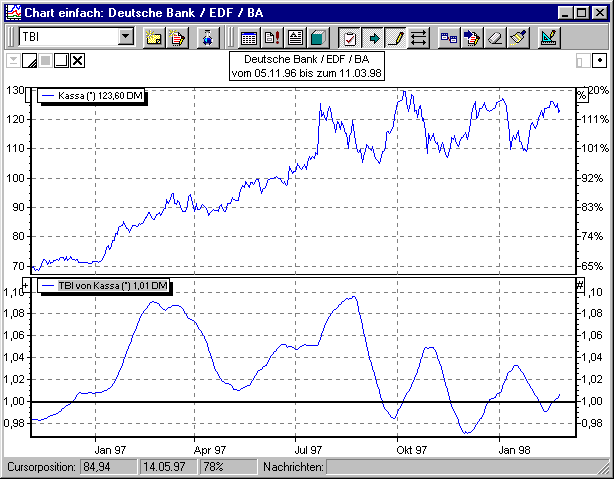This screenshot has width=614, height=479.
Task: Expand the plus button beside TBI legend
Action: coord(27,285)
